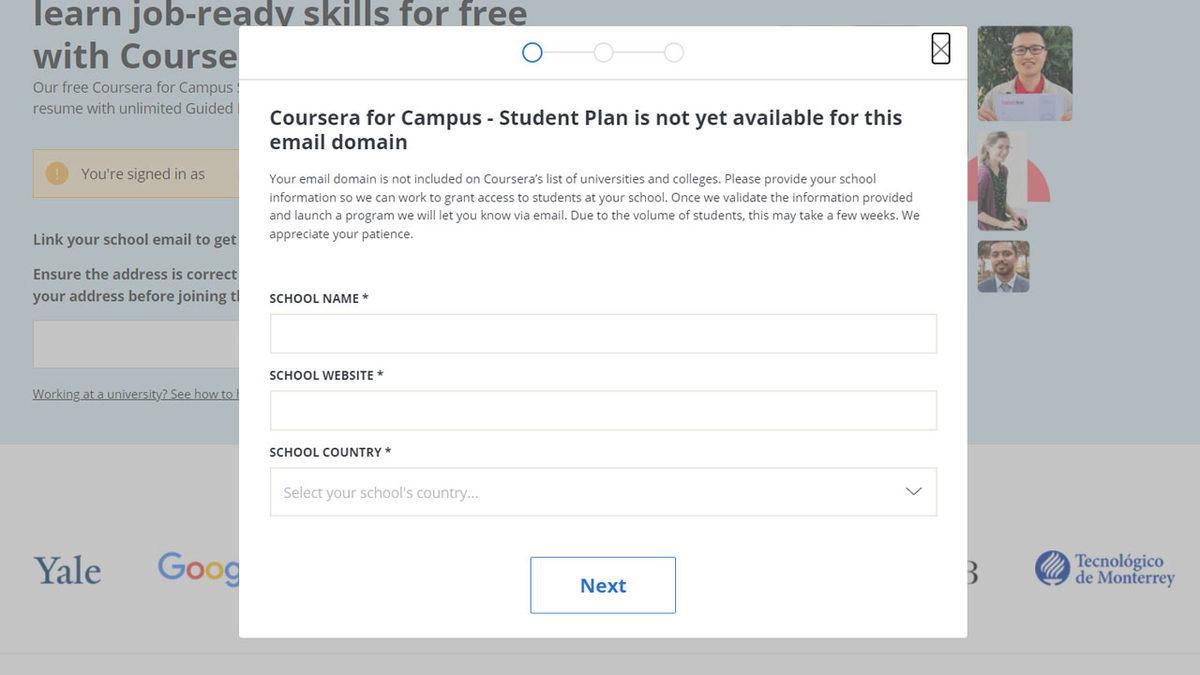Click the School Name input field

[x=603, y=334]
